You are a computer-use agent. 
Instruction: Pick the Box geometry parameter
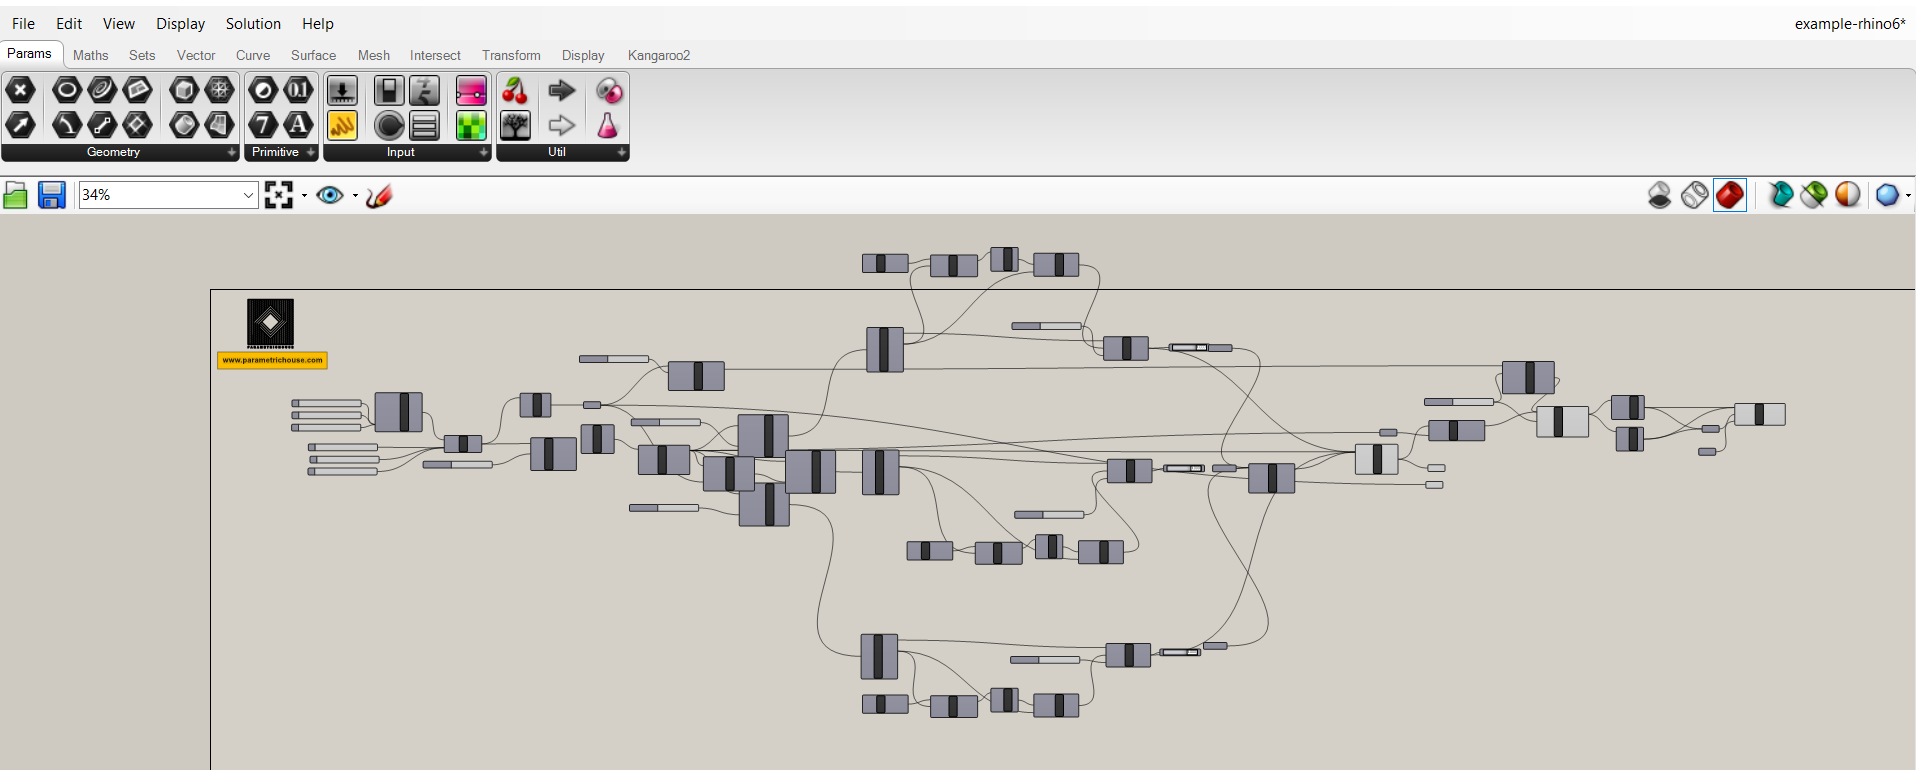pos(184,90)
